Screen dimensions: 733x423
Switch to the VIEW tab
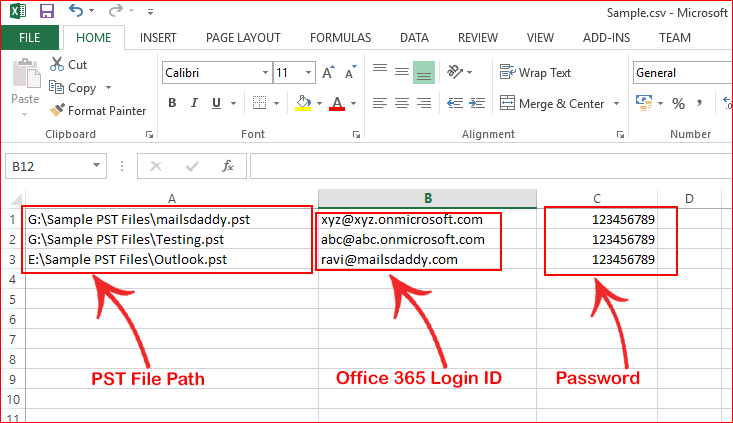(x=540, y=37)
